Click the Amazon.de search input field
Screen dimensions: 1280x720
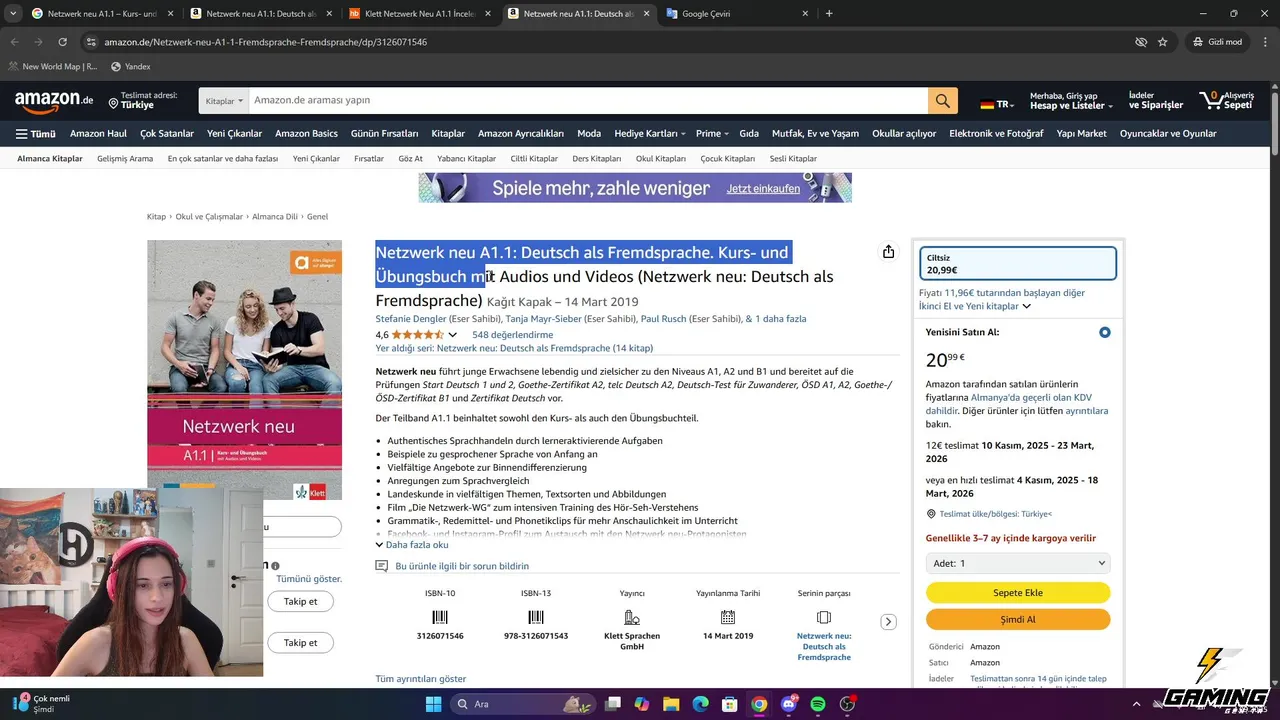588,101
